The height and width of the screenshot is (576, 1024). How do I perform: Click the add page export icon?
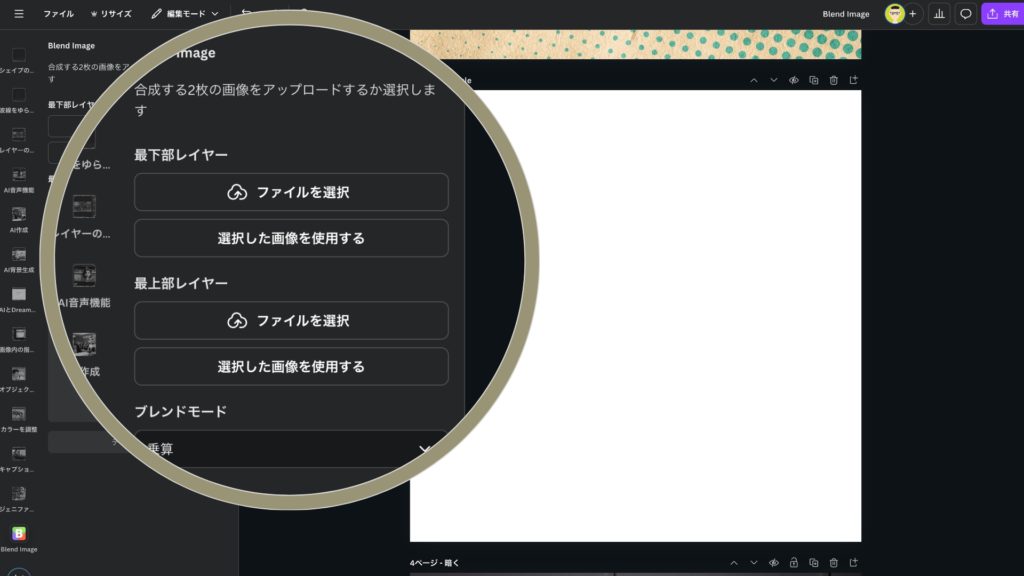pos(853,80)
